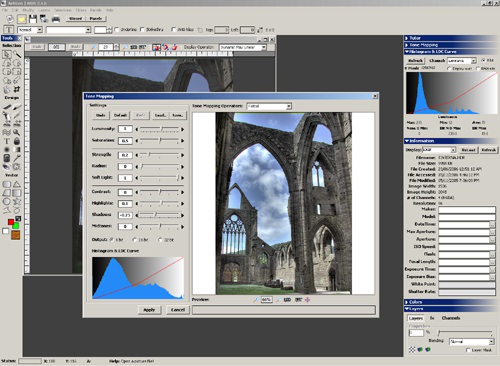Enable the Anti Alias checkbox
This screenshot has width=500, height=366.
173,30
